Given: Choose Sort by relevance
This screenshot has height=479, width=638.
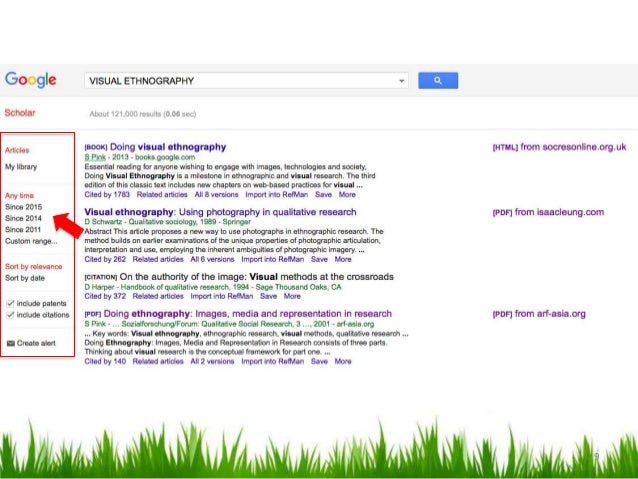Looking at the screenshot, I should pos(34,267).
